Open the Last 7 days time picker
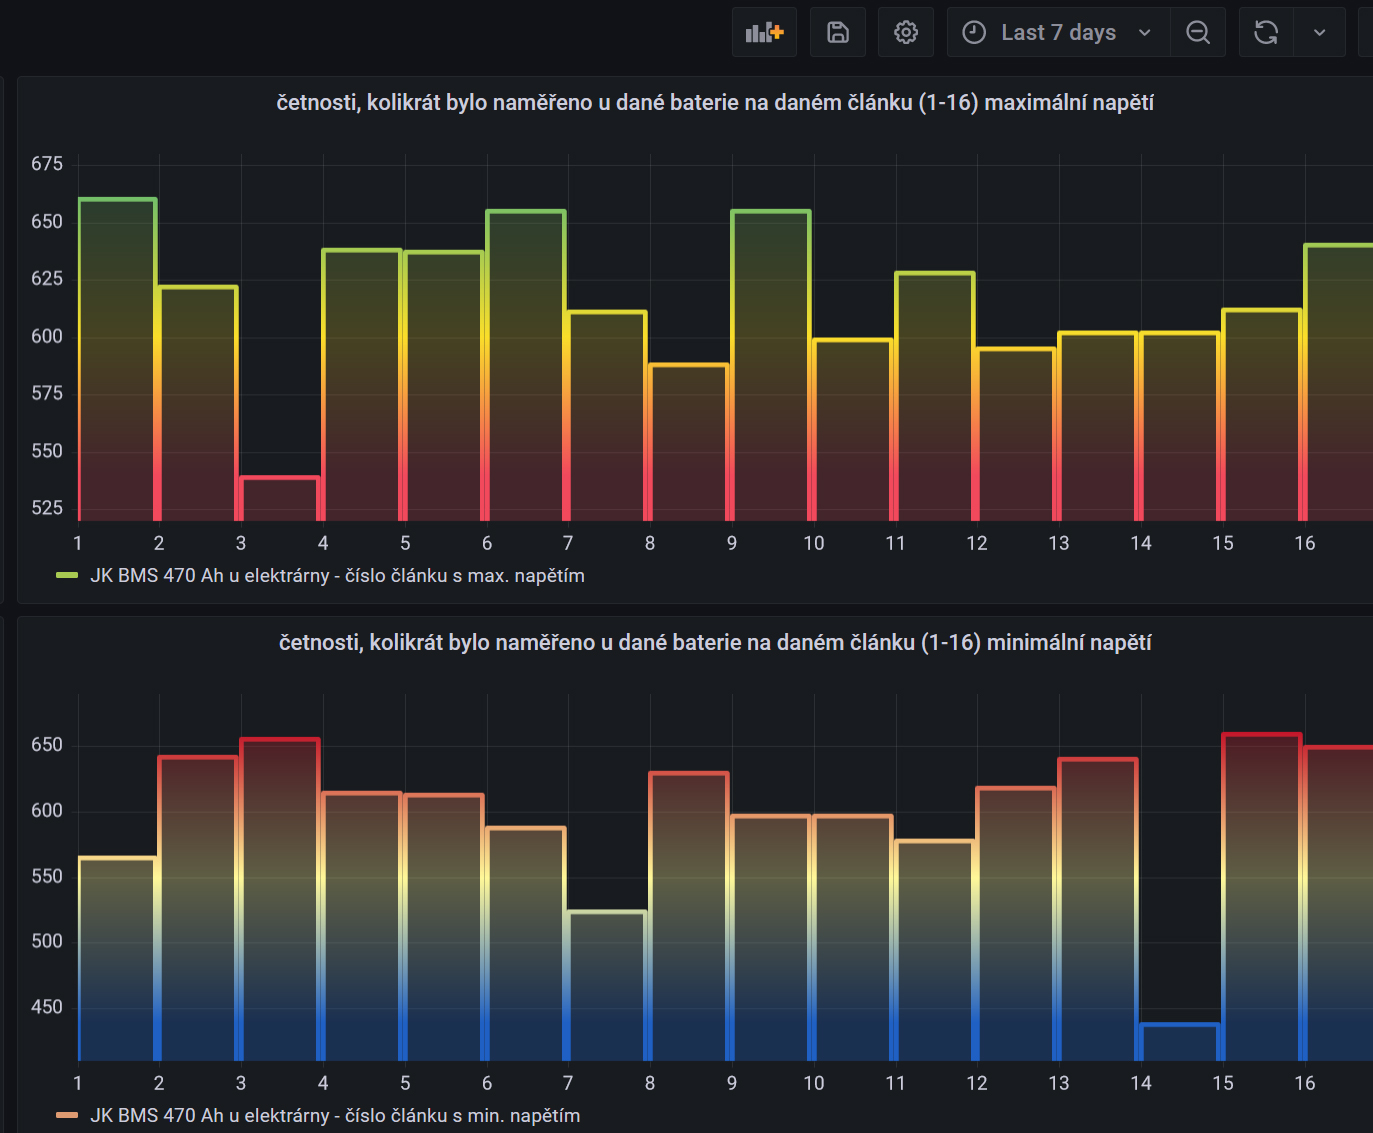This screenshot has width=1373, height=1133. 1058,33
